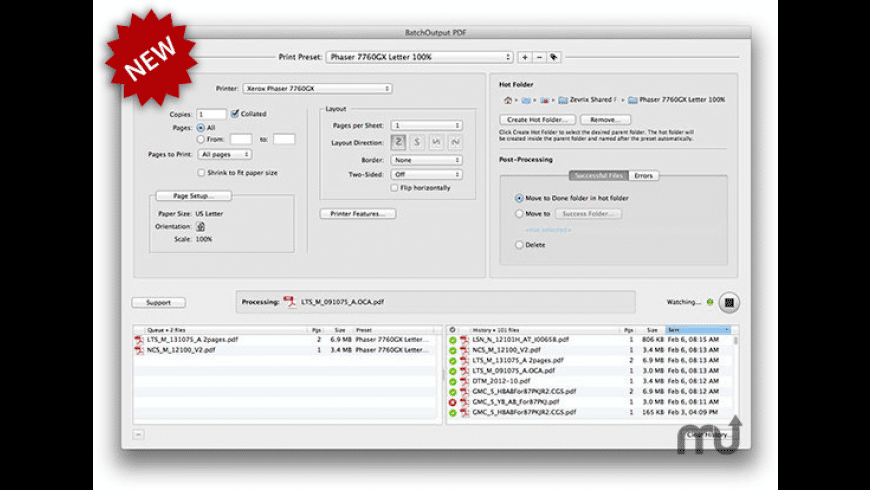This screenshot has height=490, width=870.
Task: Uncheck the Collated checkbox
Action: click(x=235, y=114)
